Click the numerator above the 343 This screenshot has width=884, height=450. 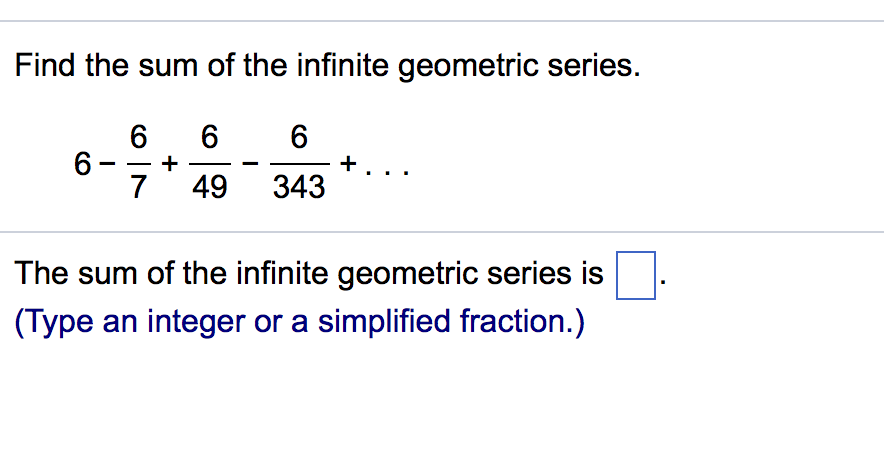pos(298,136)
